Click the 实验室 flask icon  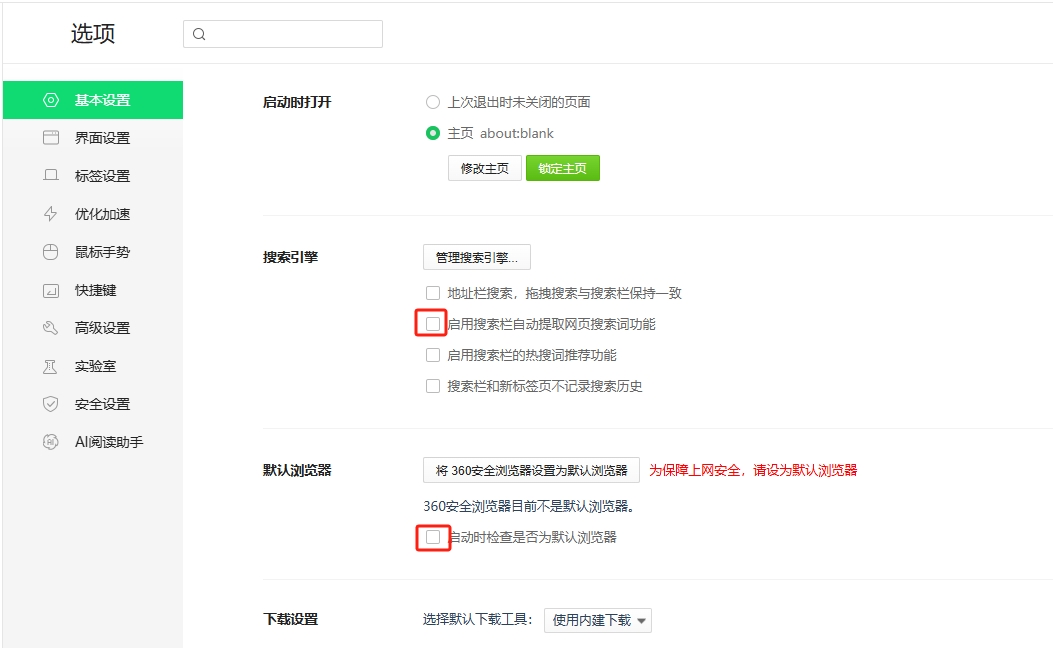(x=51, y=366)
